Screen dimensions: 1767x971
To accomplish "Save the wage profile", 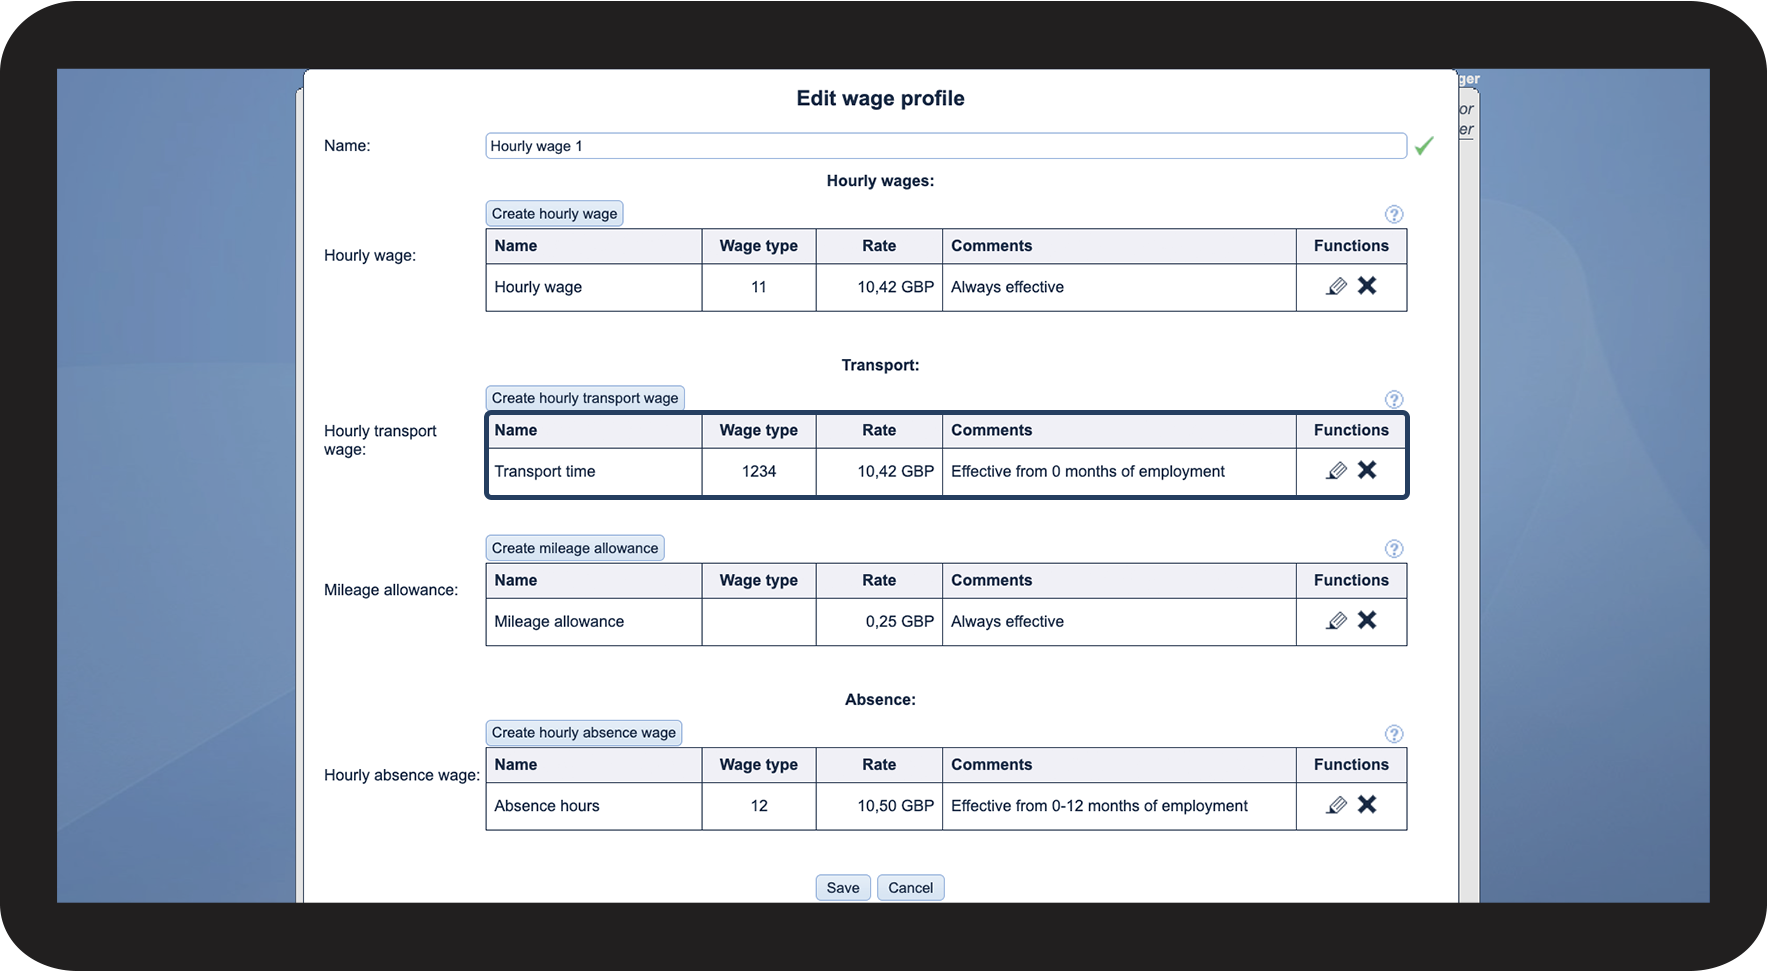I will point(843,888).
